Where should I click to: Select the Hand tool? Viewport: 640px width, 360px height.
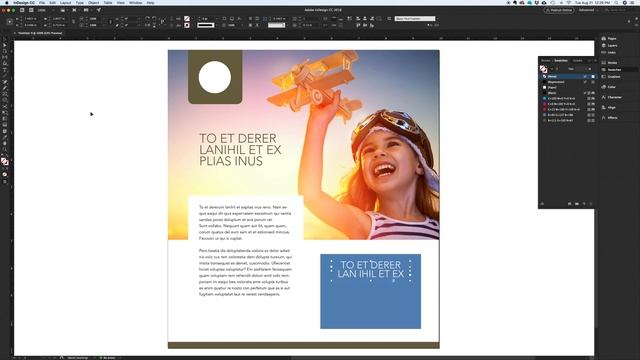4,144
